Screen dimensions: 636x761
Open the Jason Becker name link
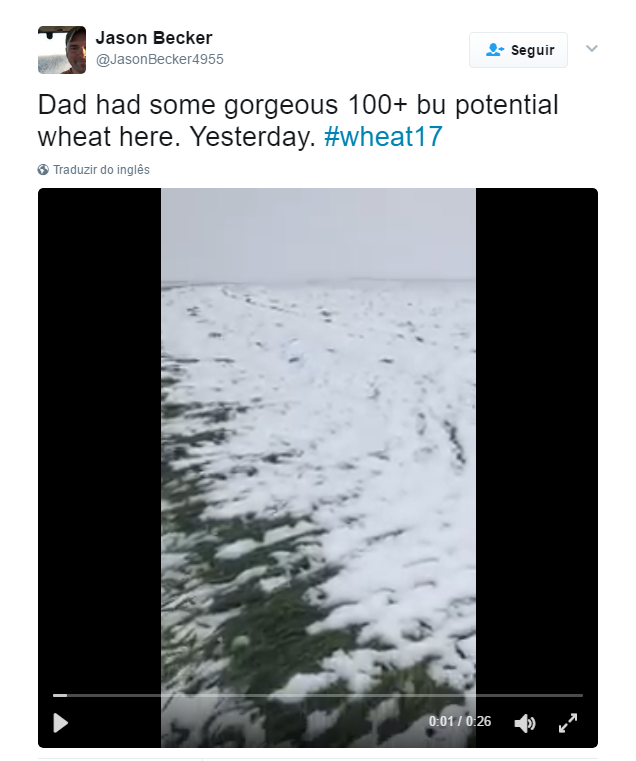(x=154, y=38)
